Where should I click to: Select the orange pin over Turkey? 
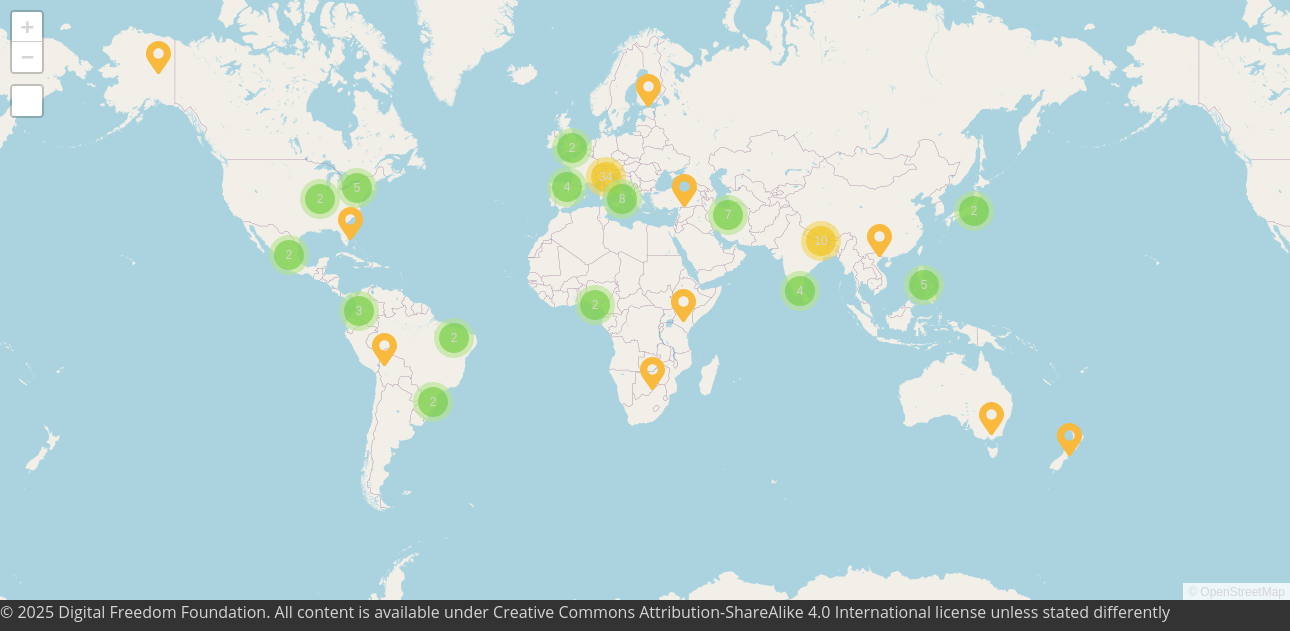684,189
